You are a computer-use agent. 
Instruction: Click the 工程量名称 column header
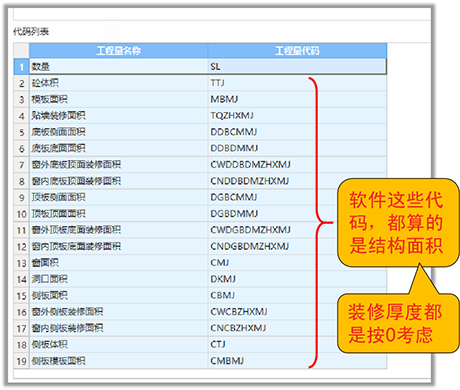(119, 51)
